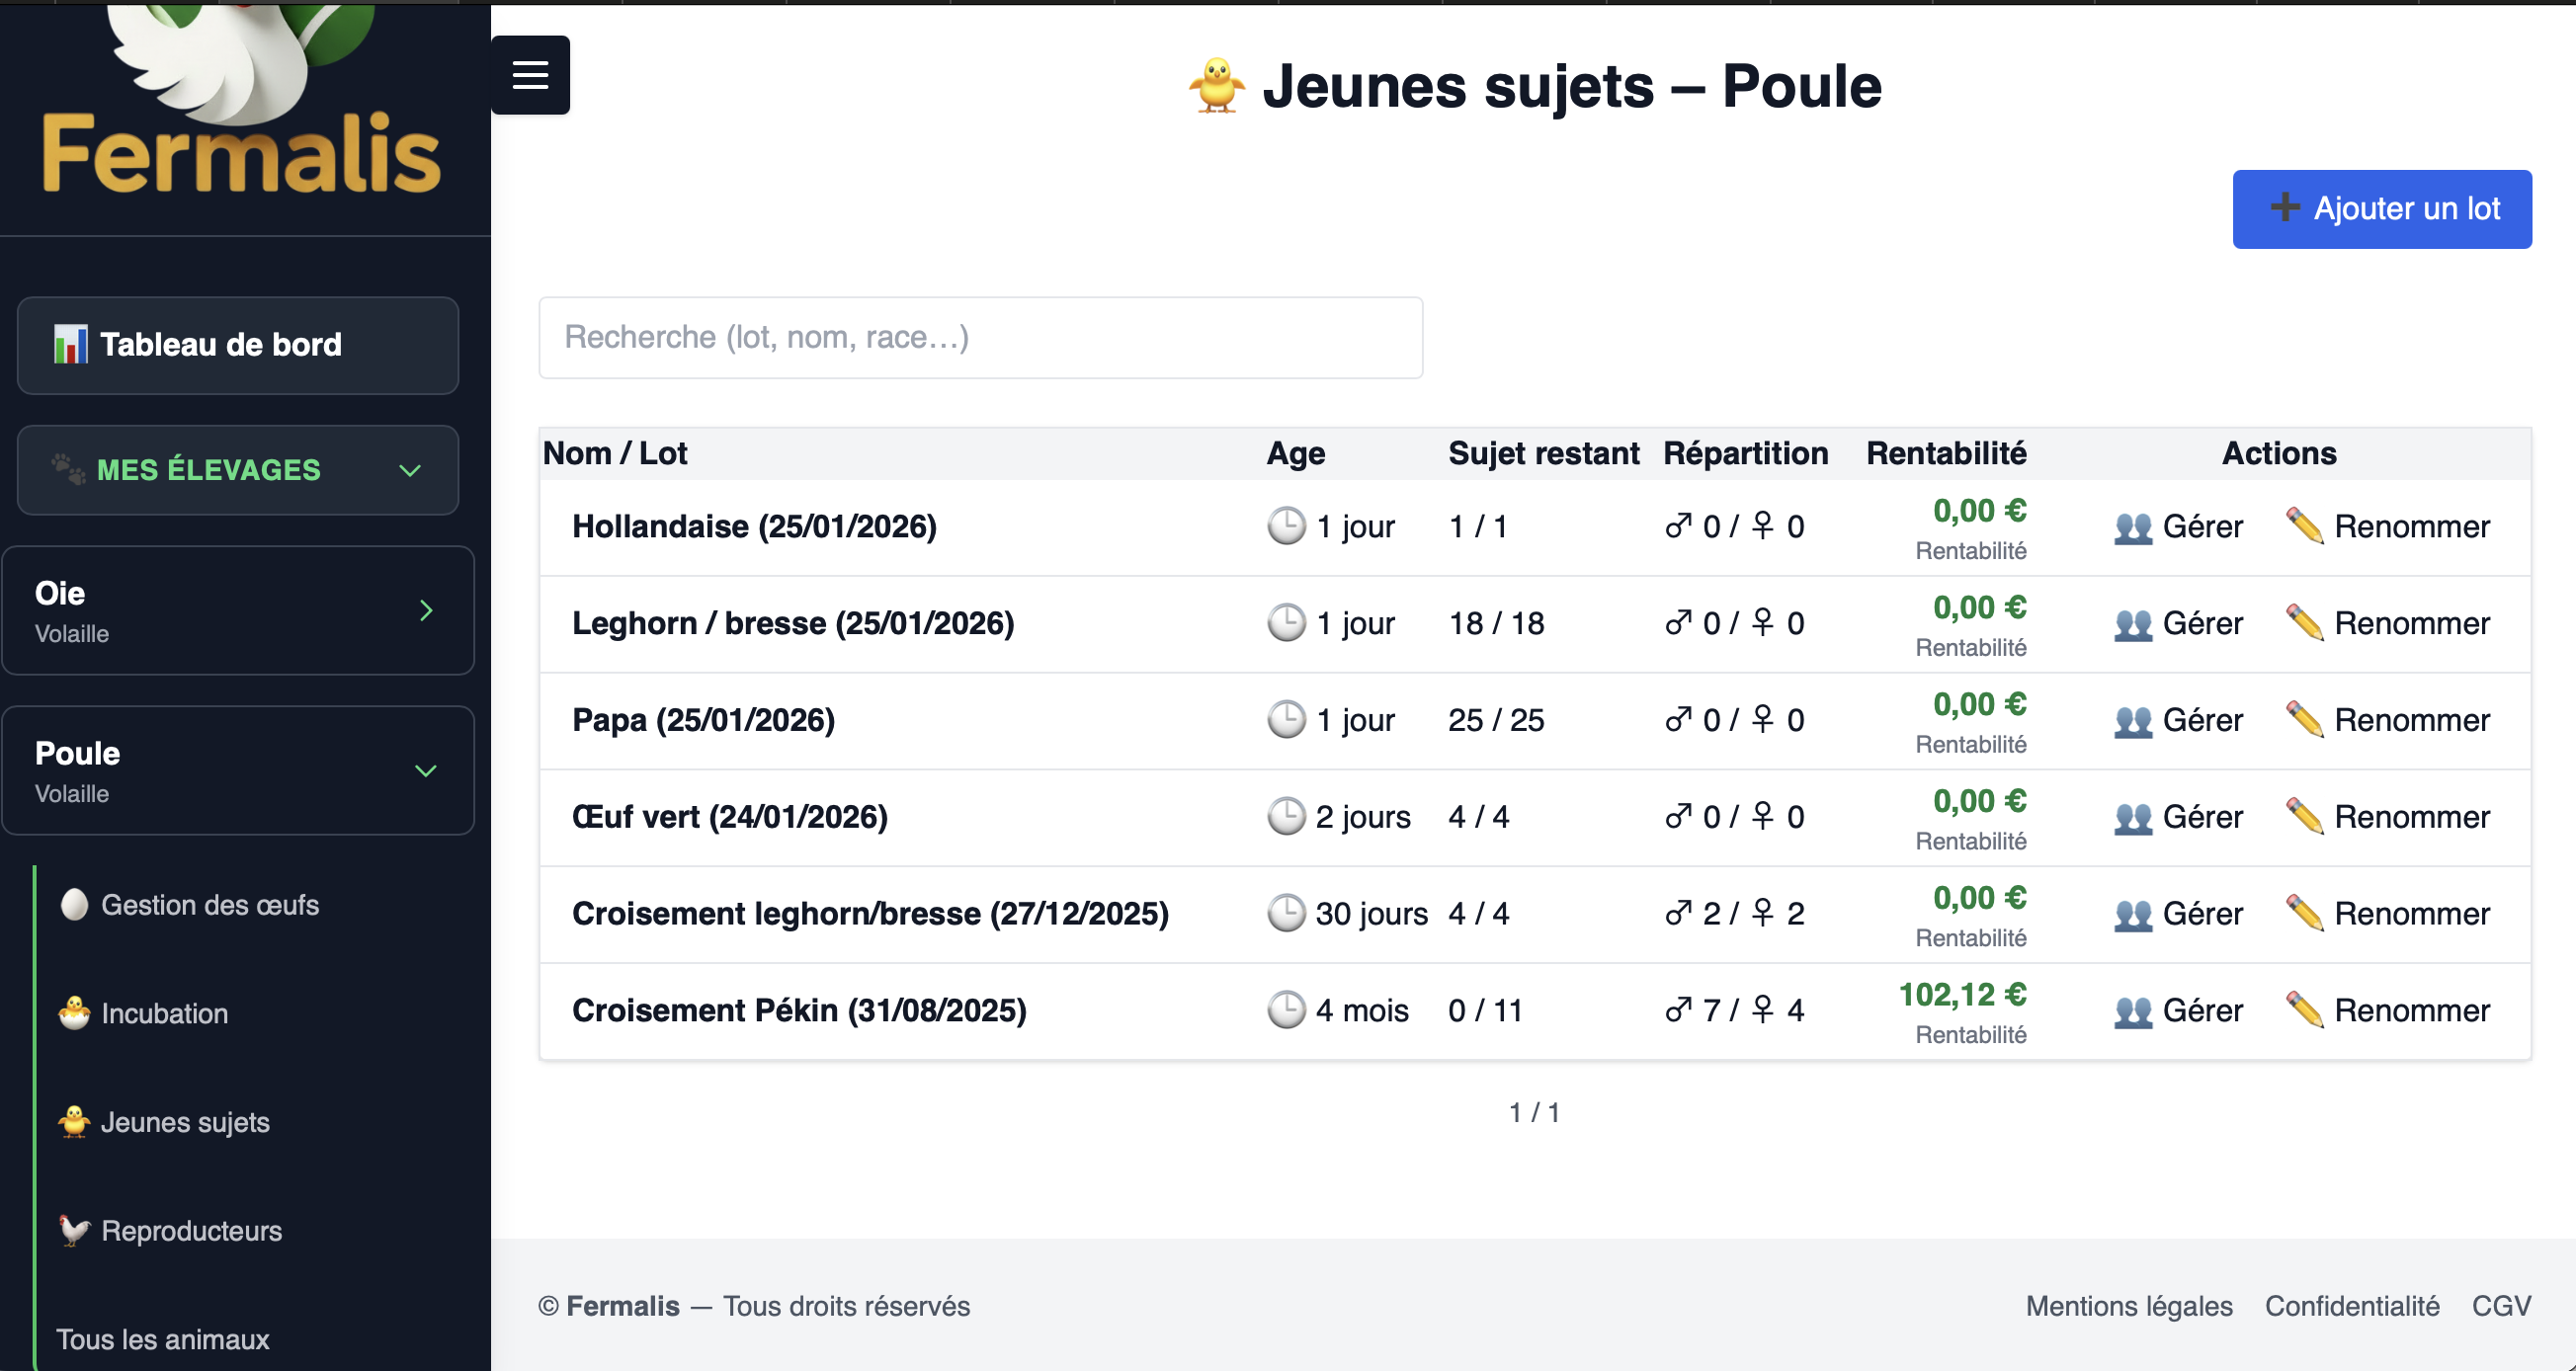This screenshot has height=1371, width=2576.
Task: Click the Gérer icon for Papa lot
Action: pyautogui.click(x=2133, y=720)
